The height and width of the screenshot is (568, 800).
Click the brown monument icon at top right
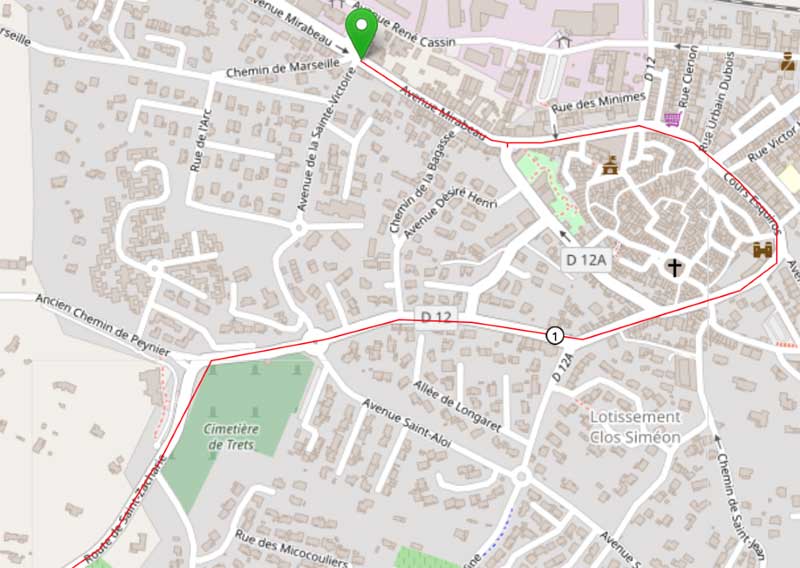pyautogui.click(x=788, y=61)
